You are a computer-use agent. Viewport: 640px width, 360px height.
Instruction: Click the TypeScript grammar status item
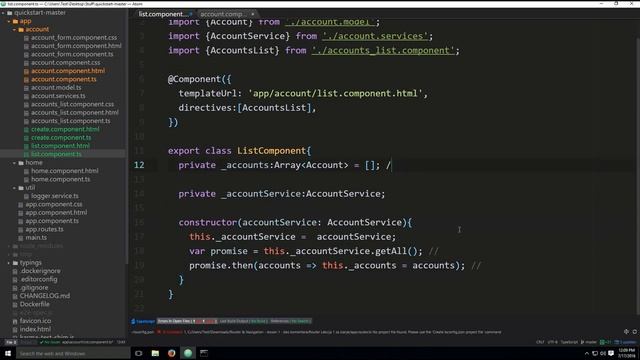pos(569,342)
